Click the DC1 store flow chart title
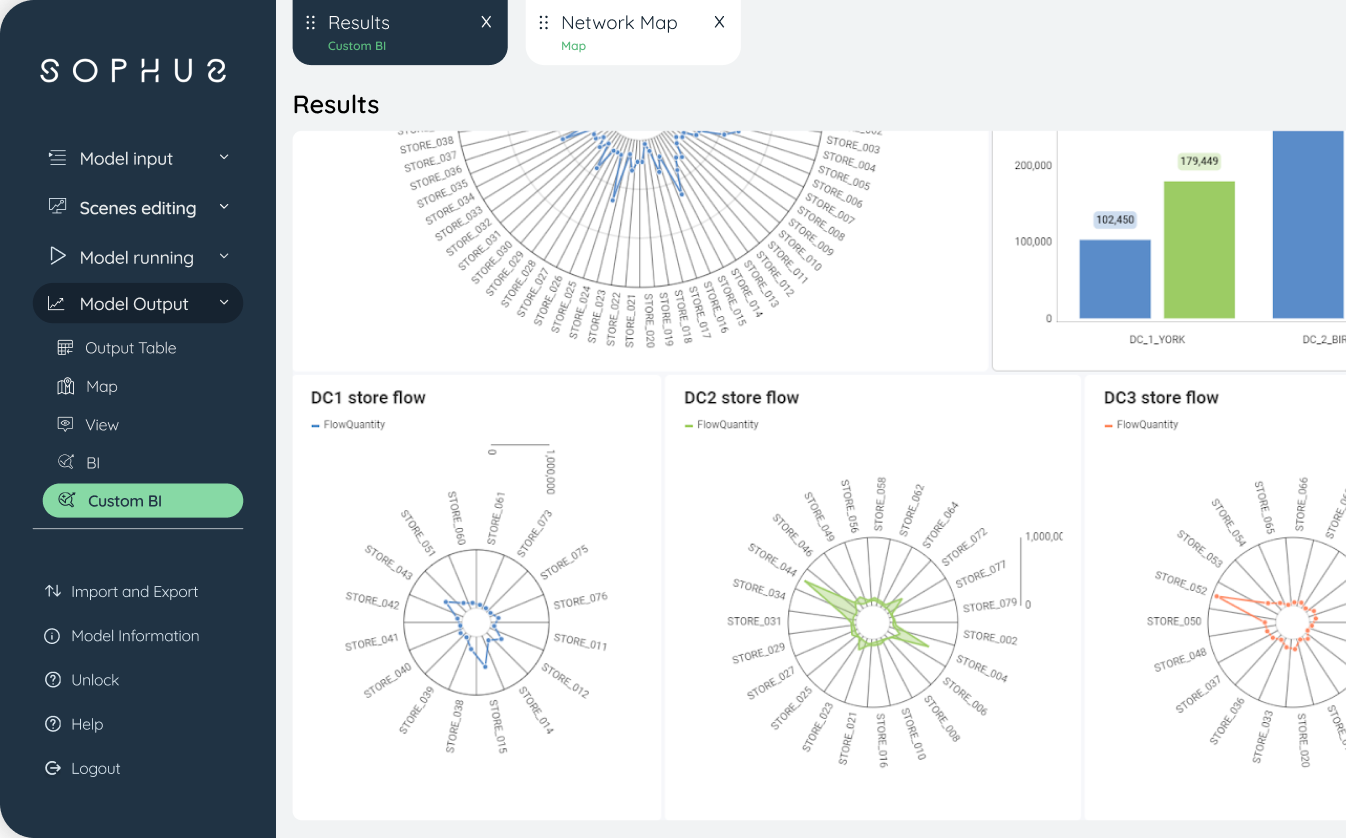The image size is (1346, 838). point(368,398)
